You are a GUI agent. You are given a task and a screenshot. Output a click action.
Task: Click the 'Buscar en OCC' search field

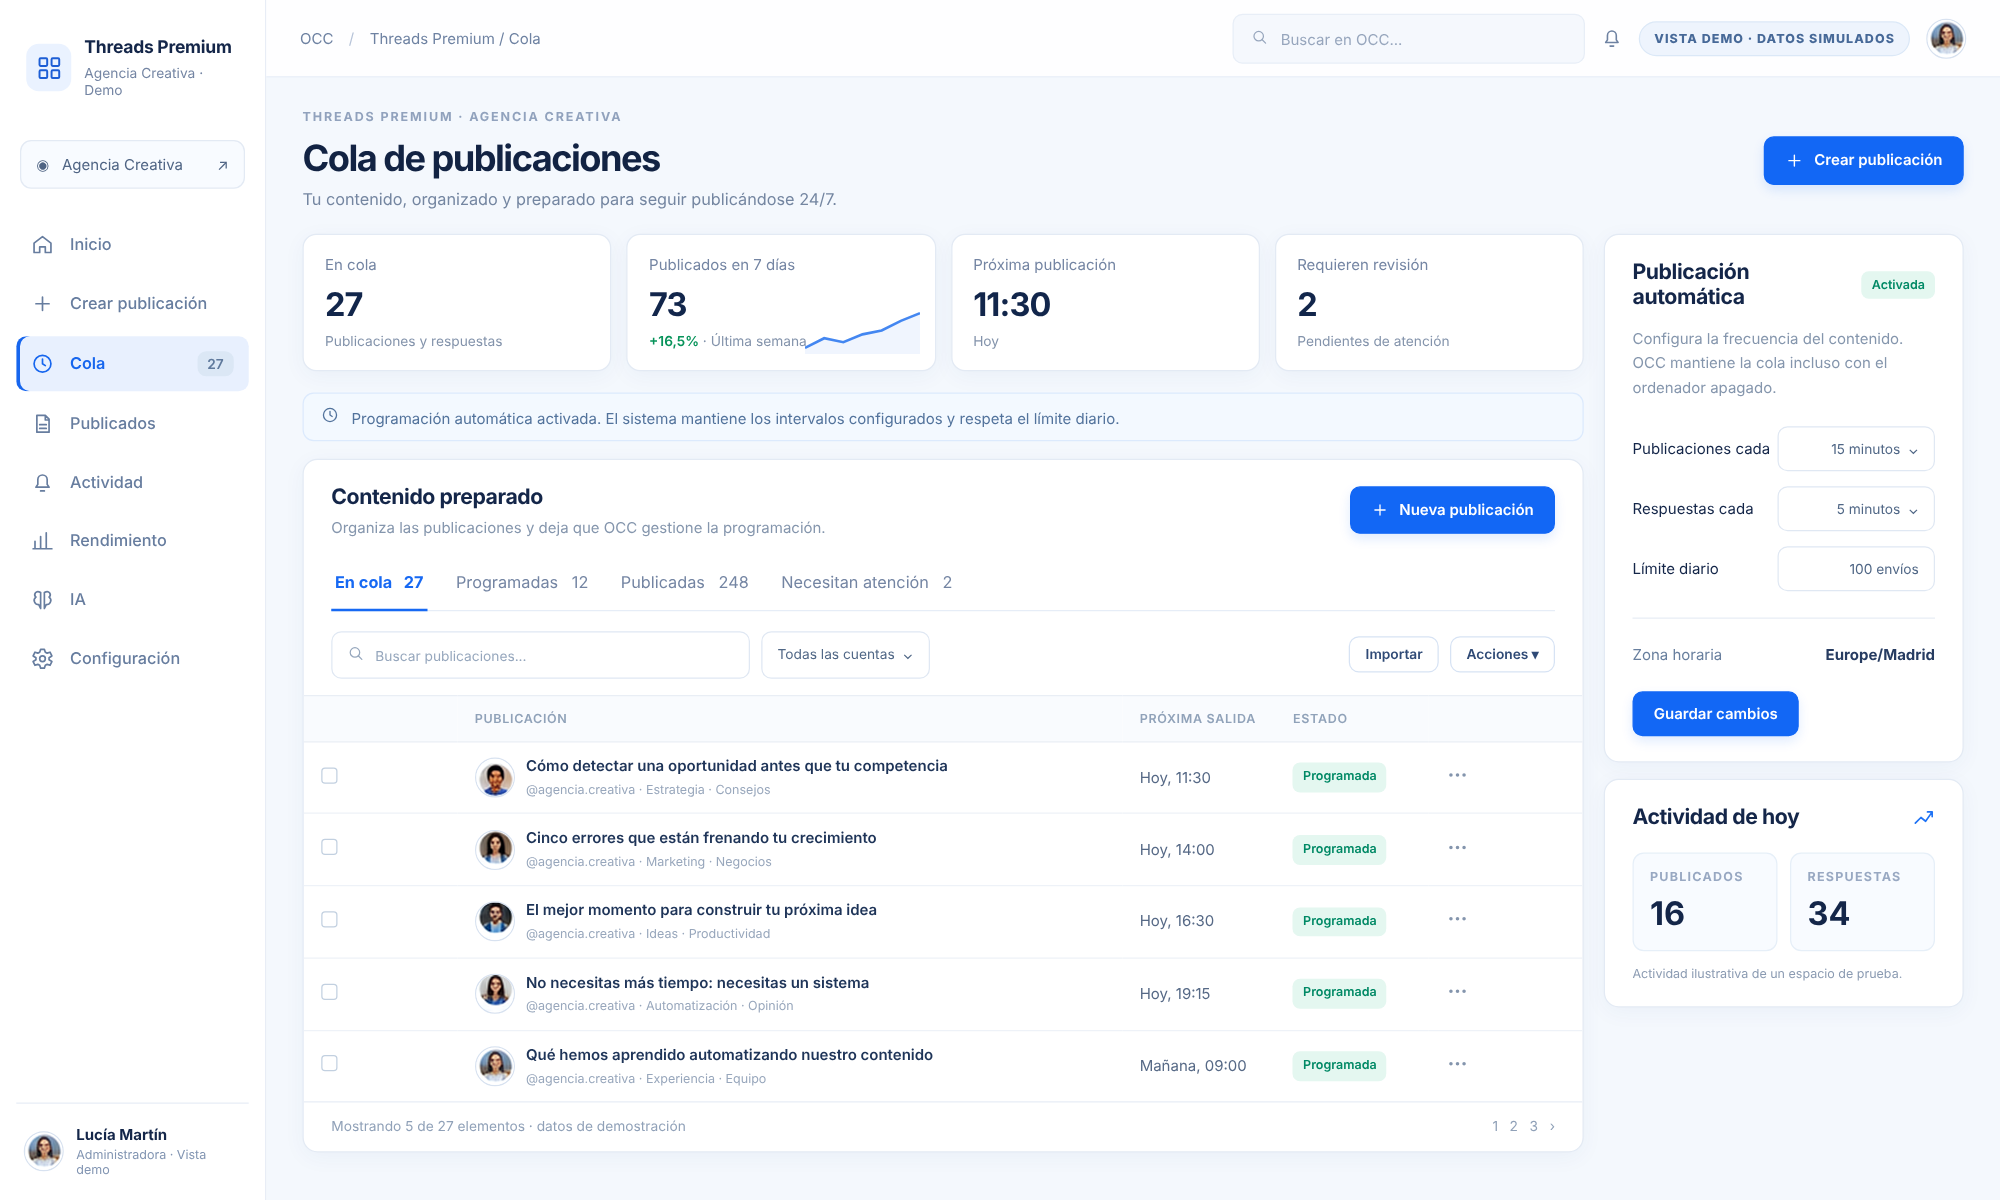click(x=1408, y=39)
